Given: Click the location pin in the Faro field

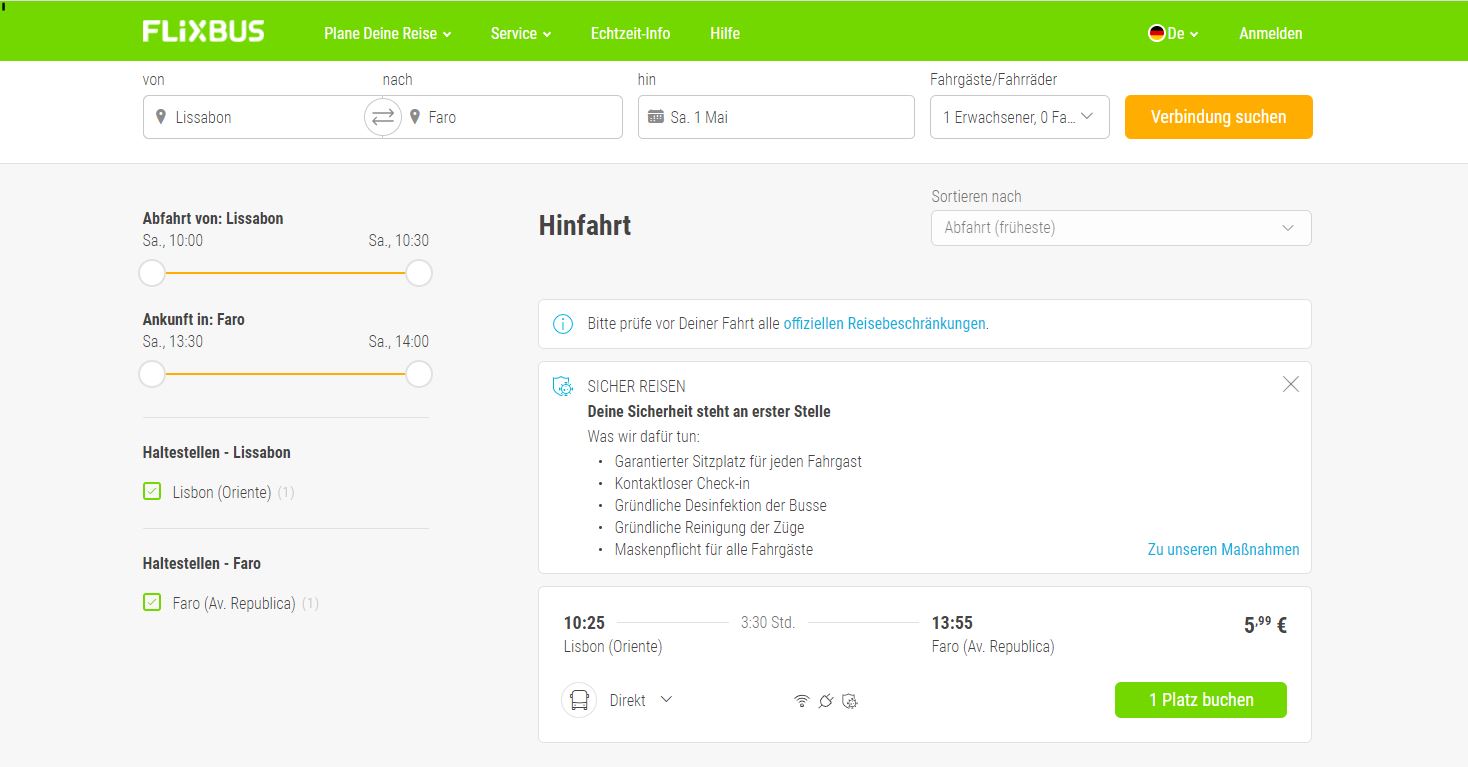Looking at the screenshot, I should [x=415, y=117].
